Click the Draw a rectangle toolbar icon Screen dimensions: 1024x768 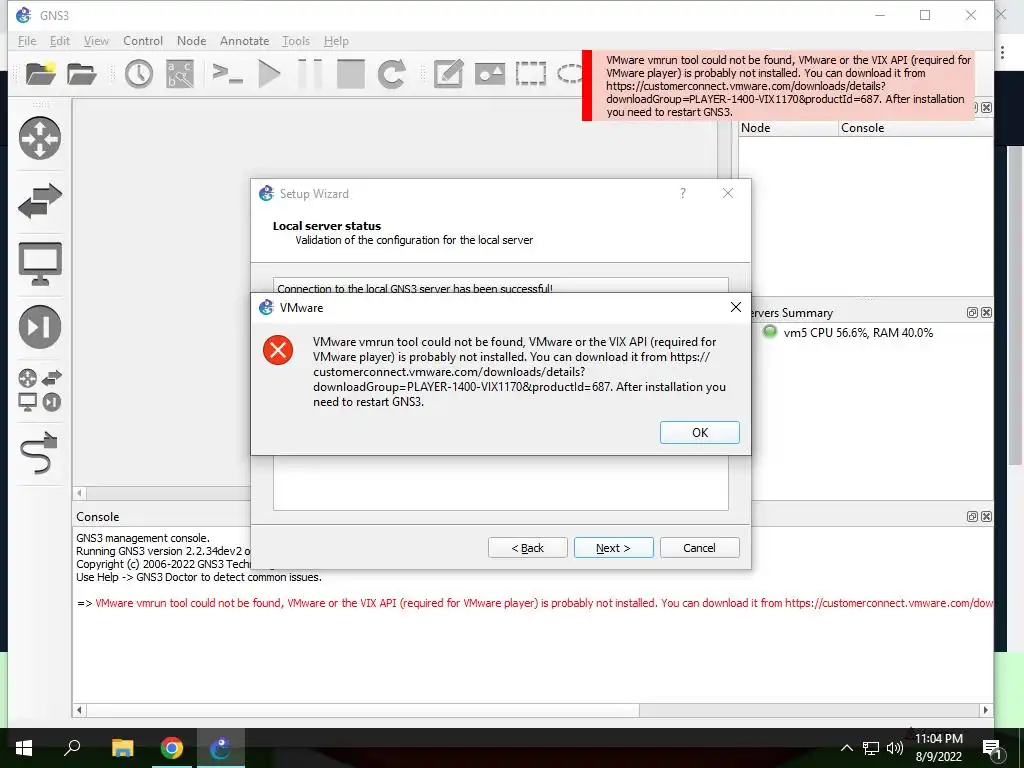(x=530, y=74)
